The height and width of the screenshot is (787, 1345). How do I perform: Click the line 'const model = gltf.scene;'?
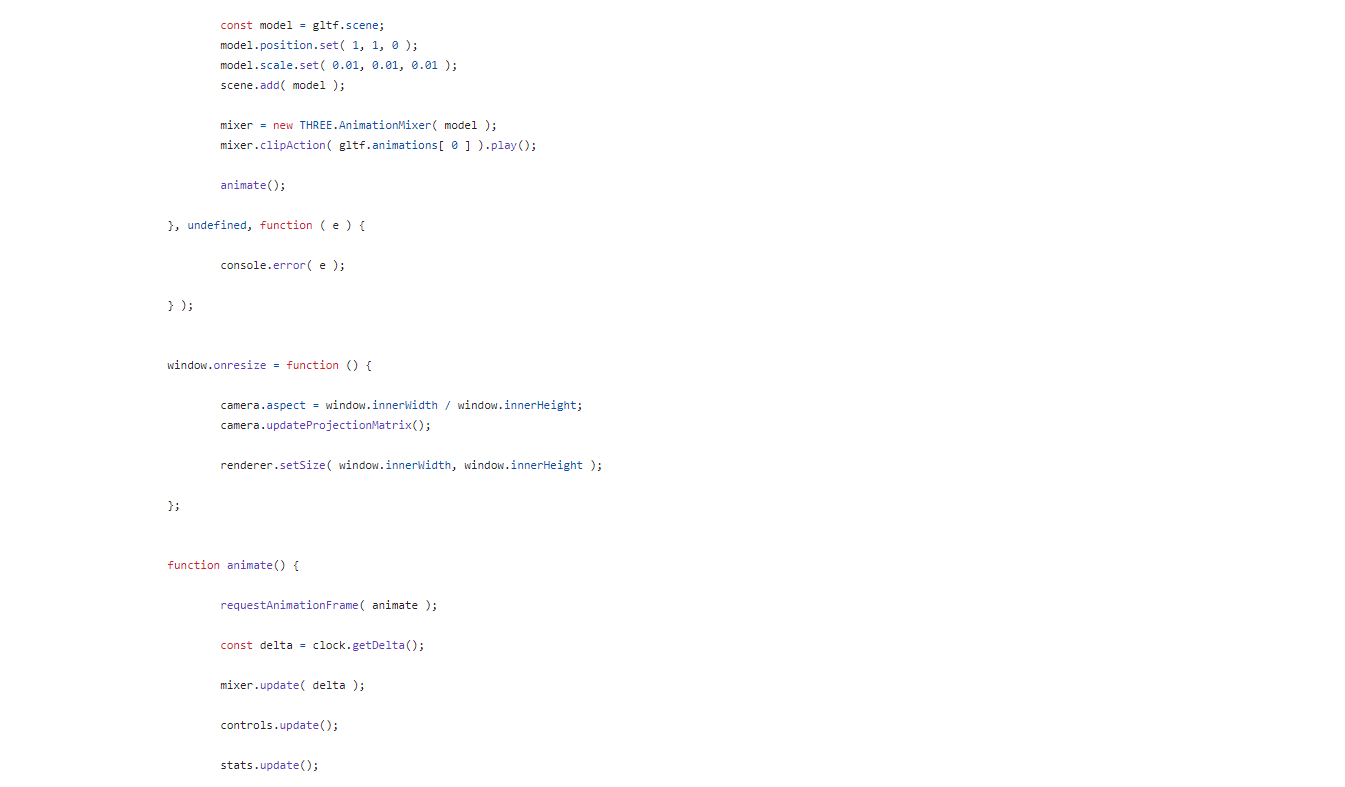point(302,25)
